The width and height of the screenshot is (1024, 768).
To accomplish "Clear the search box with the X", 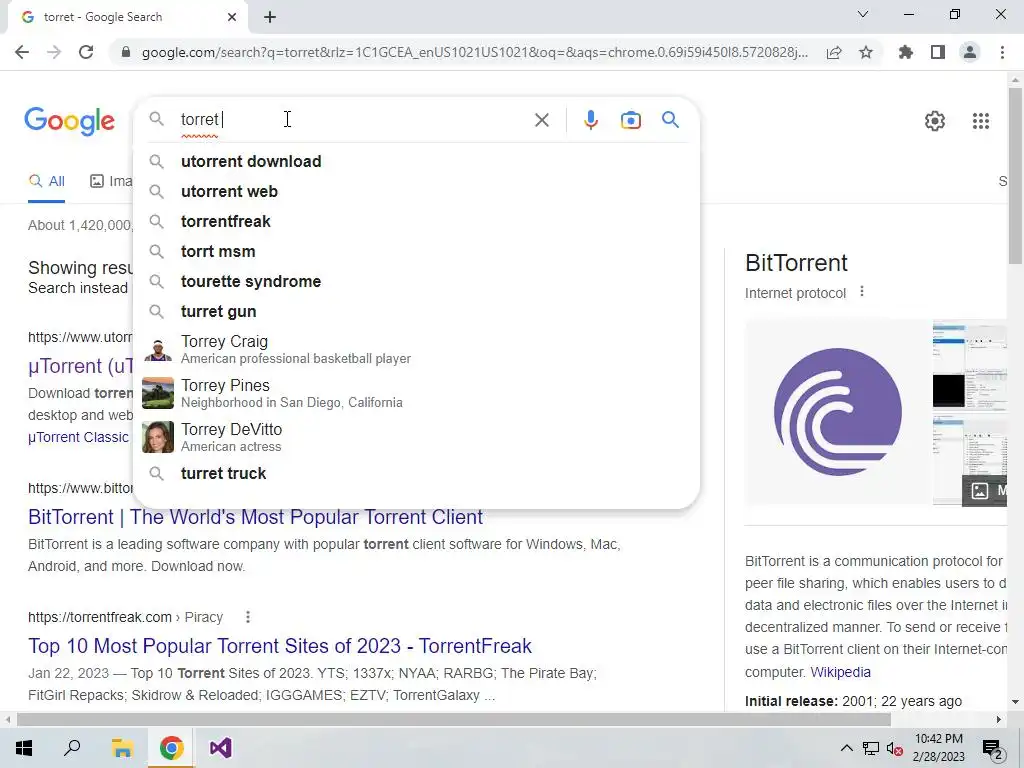I will coord(541,120).
